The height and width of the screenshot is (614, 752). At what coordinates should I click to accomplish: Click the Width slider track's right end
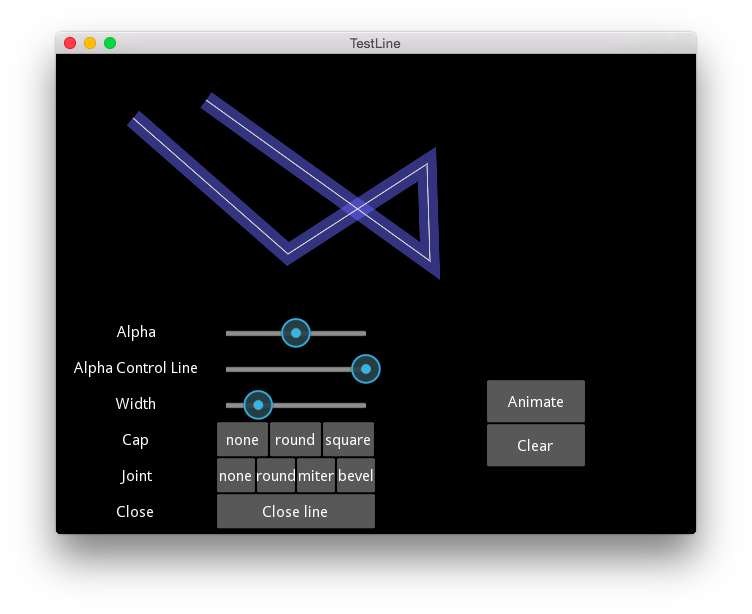(363, 405)
